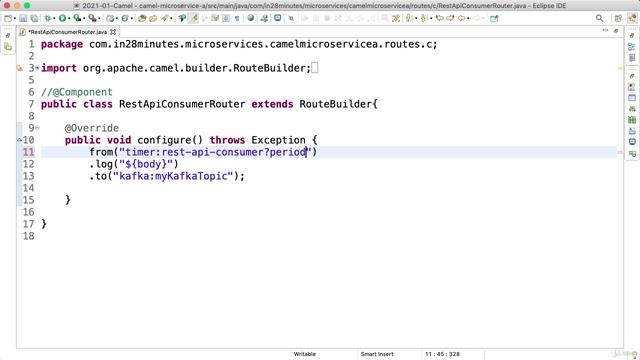
Task: Open the Console fast view icon
Action: [632, 142]
